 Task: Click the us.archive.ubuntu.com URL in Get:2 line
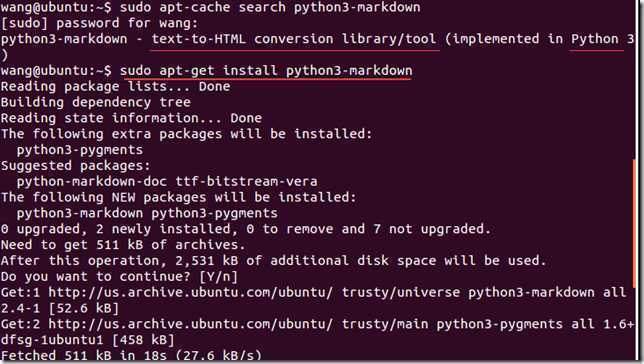click(x=191, y=324)
